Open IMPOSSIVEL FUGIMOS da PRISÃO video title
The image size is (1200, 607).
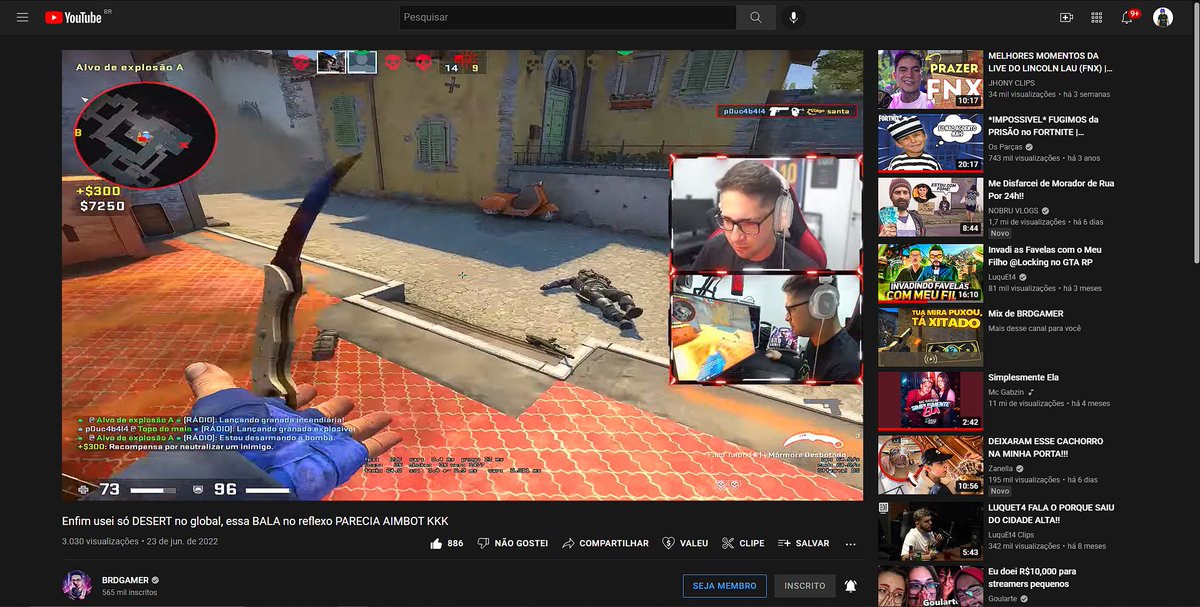coord(1045,126)
